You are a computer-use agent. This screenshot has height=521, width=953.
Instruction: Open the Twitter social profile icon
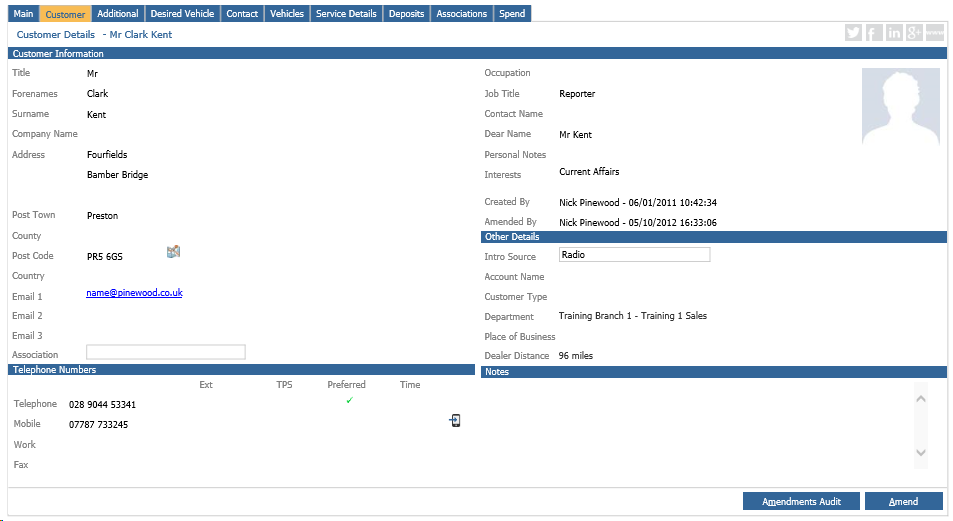(853, 33)
